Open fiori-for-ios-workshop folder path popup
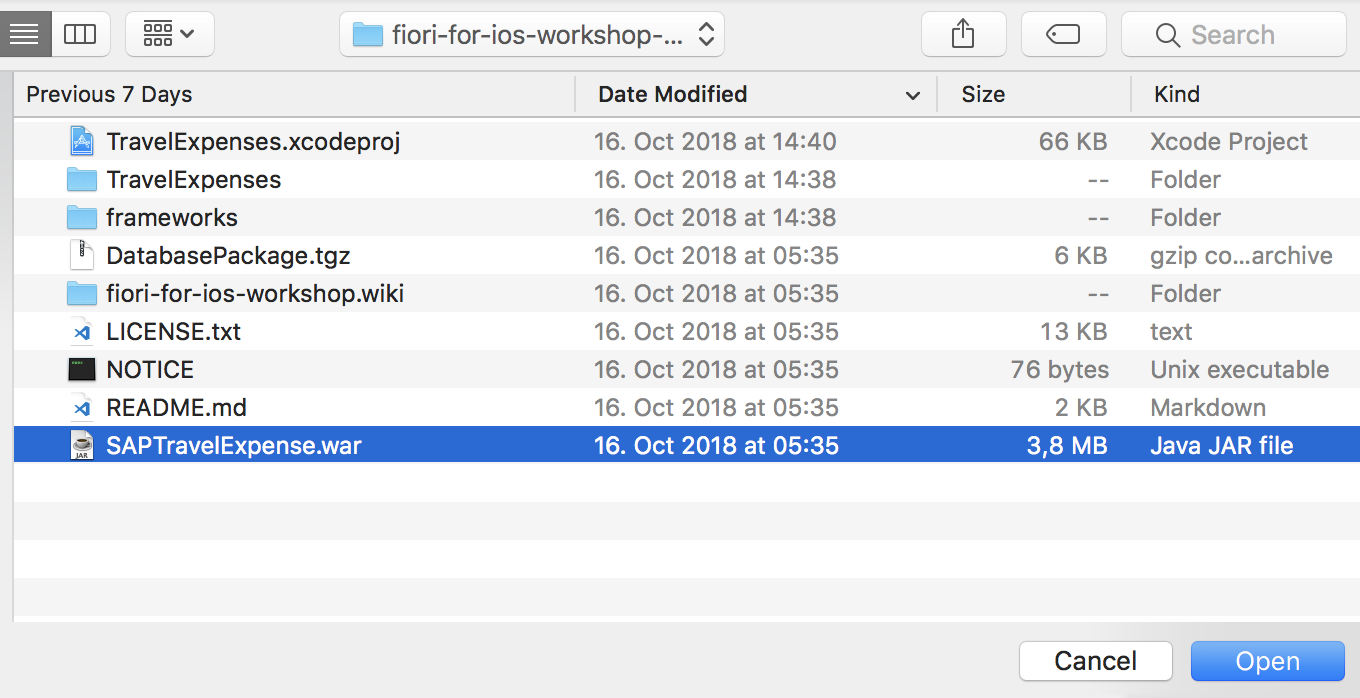Viewport: 1360px width, 698px height. tap(532, 35)
